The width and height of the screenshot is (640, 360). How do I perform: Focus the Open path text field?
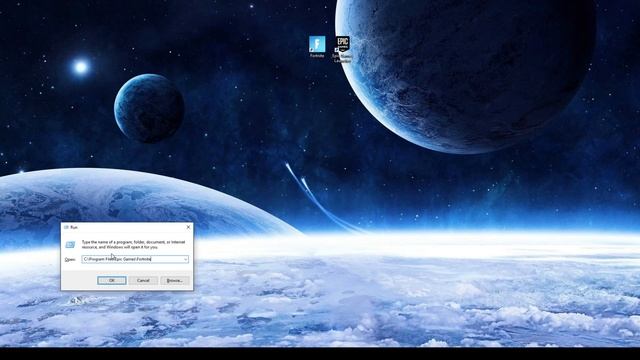pos(135,259)
